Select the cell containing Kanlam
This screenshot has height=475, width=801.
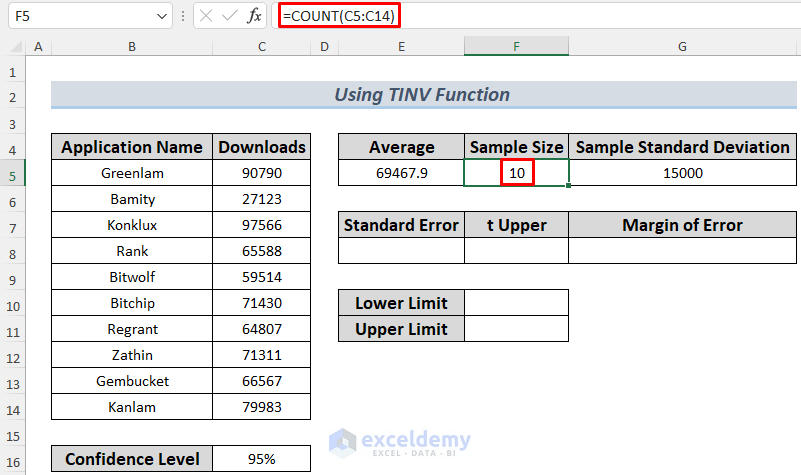pyautogui.click(x=132, y=408)
